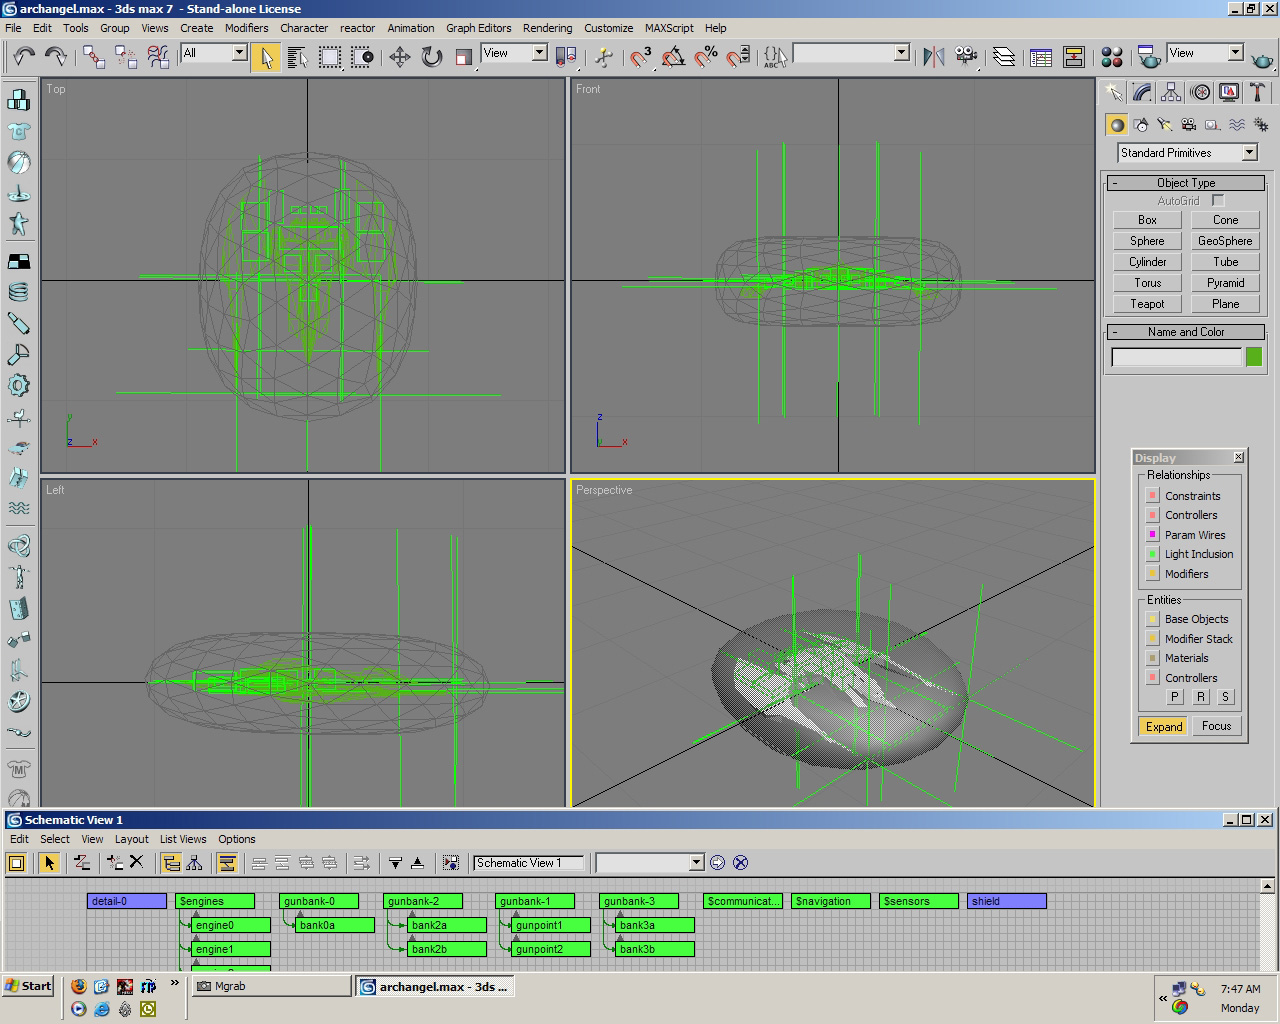Toggle the Constraints relationship display
The width and height of the screenshot is (1280, 1024).
(x=1152, y=496)
